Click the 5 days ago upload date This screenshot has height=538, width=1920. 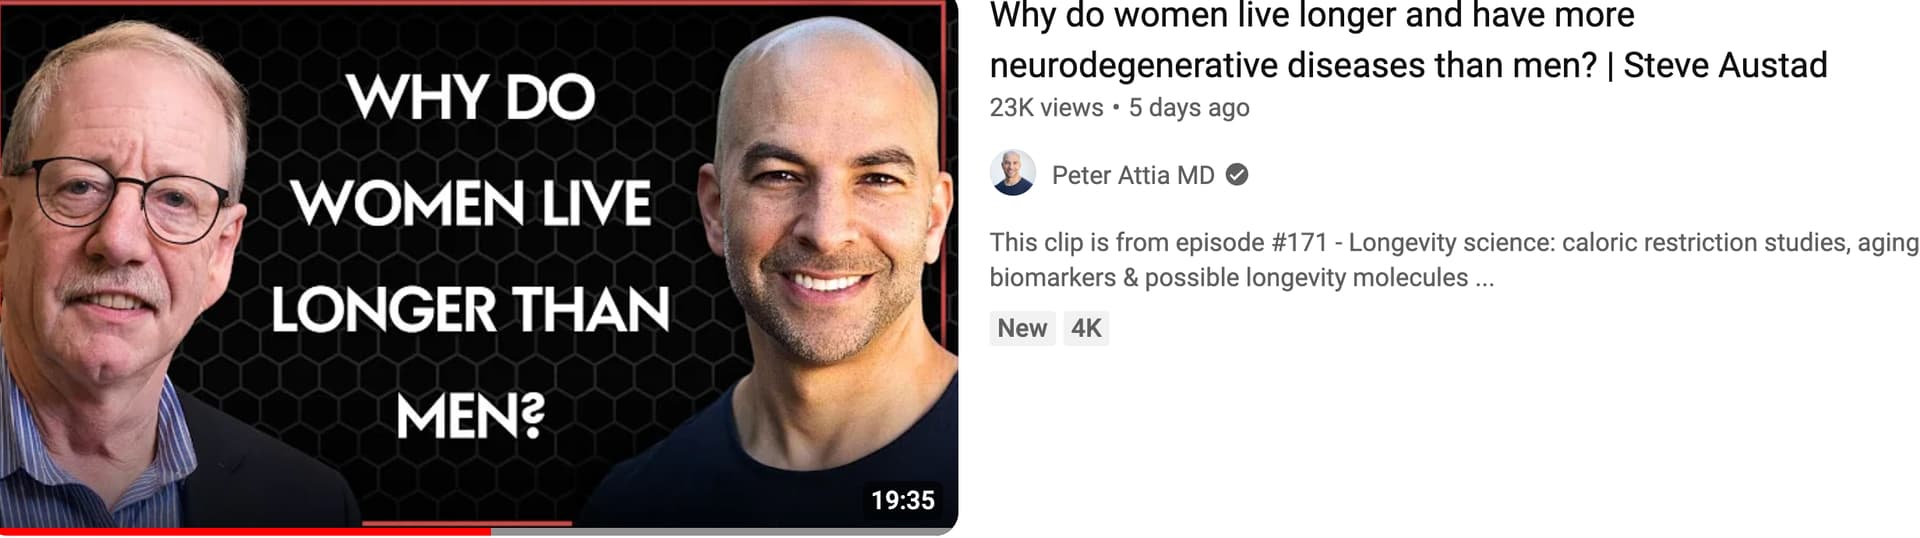click(1189, 108)
